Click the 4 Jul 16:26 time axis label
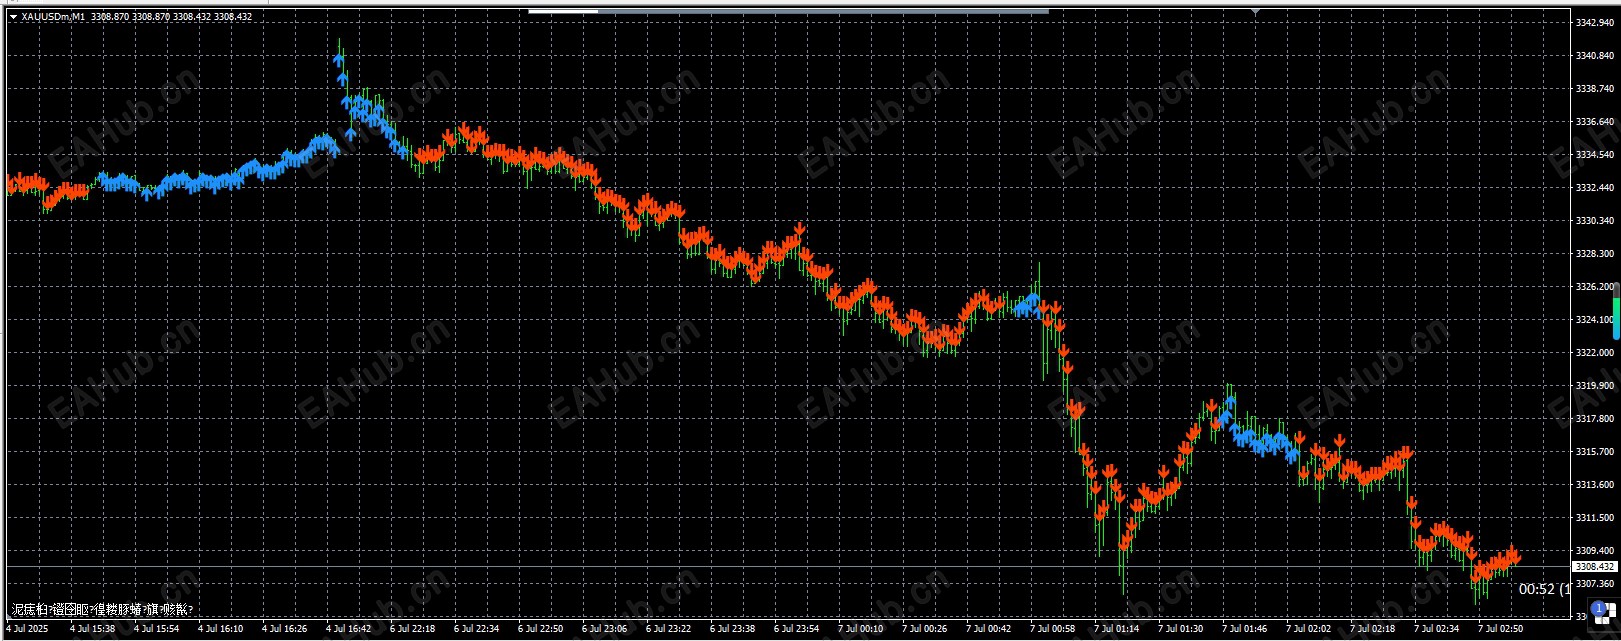This screenshot has width=1621, height=641. (x=284, y=629)
